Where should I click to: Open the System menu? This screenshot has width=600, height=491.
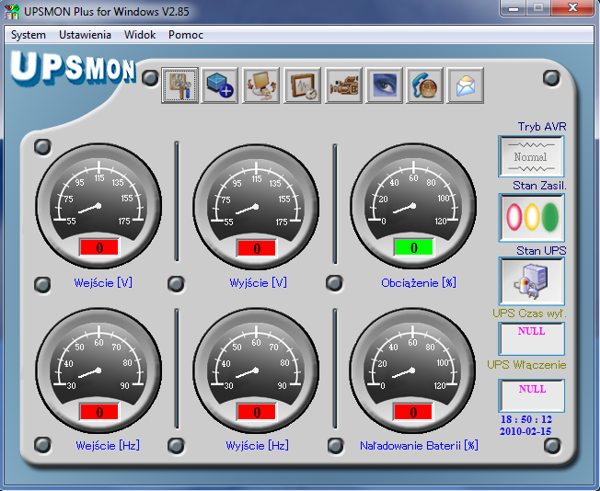pyautogui.click(x=28, y=35)
